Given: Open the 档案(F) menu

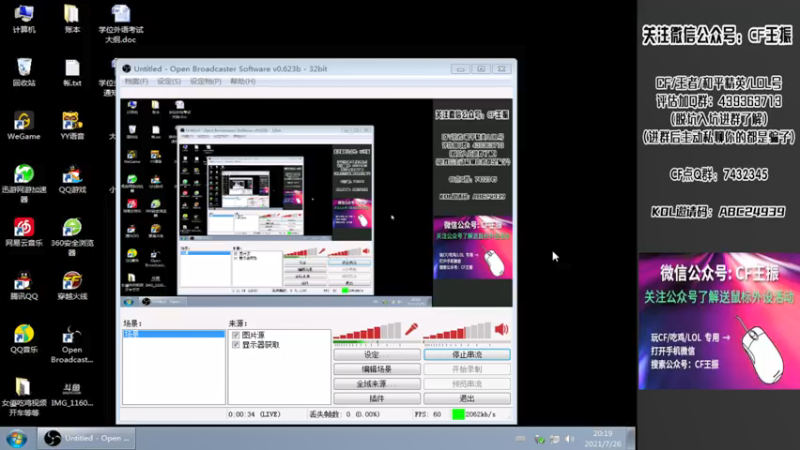Looking at the screenshot, I should [136, 81].
